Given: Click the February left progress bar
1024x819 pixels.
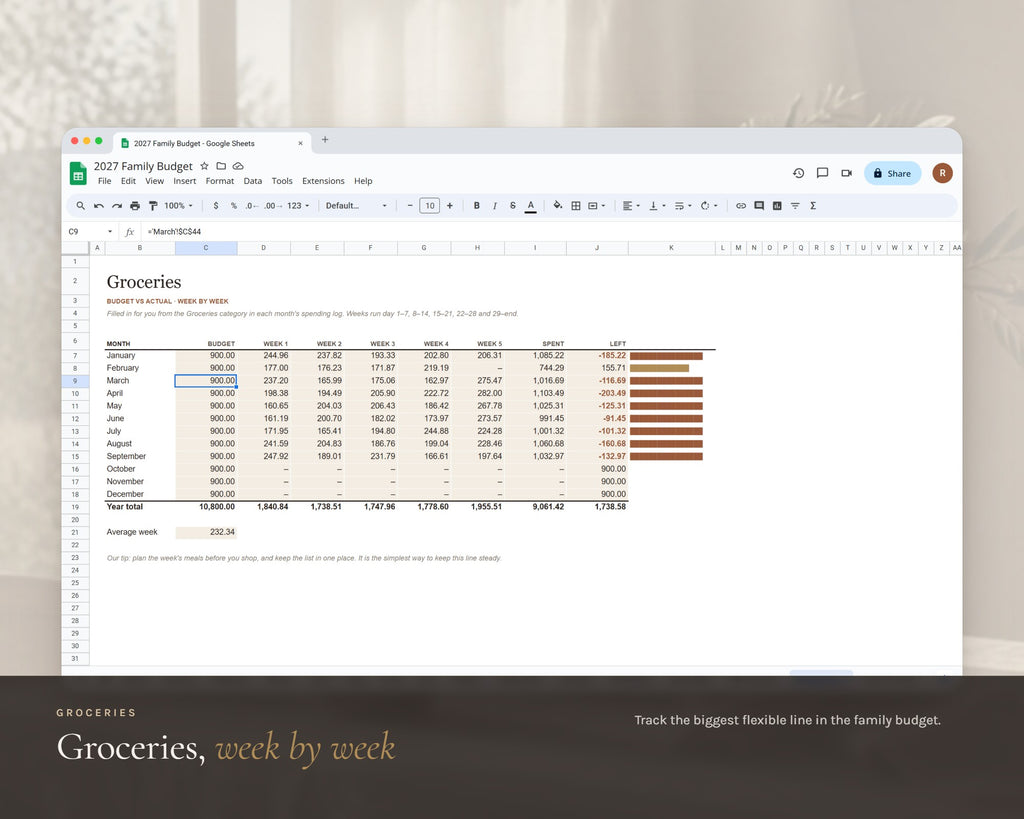Looking at the screenshot, I should 659,368.
